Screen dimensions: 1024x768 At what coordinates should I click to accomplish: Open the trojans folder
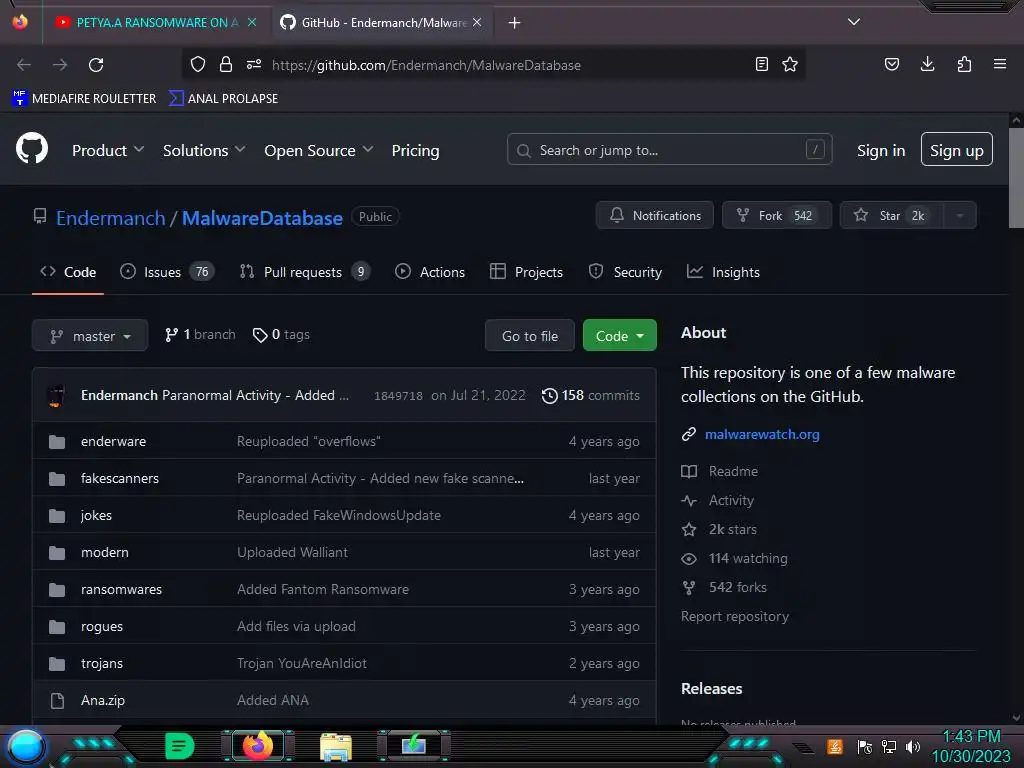[x=102, y=664]
